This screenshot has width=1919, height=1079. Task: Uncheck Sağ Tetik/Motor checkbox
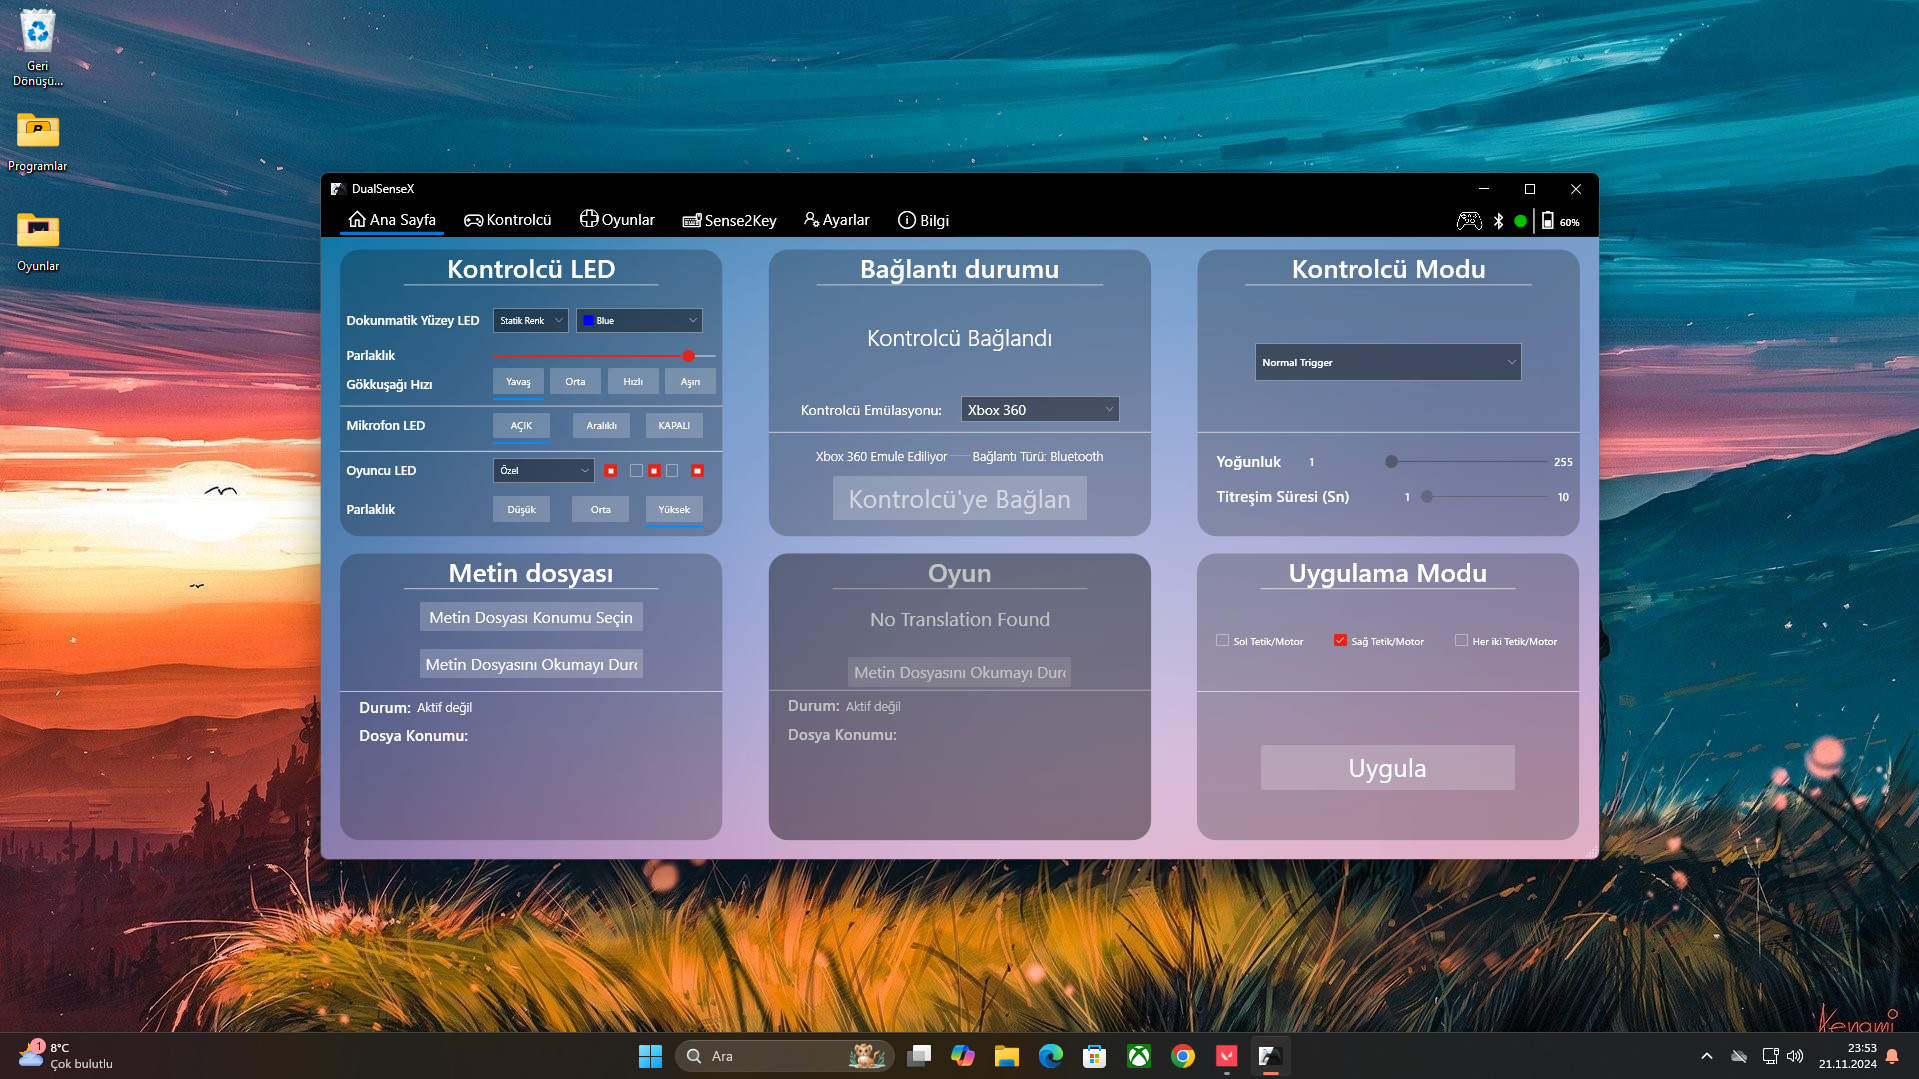tap(1340, 641)
